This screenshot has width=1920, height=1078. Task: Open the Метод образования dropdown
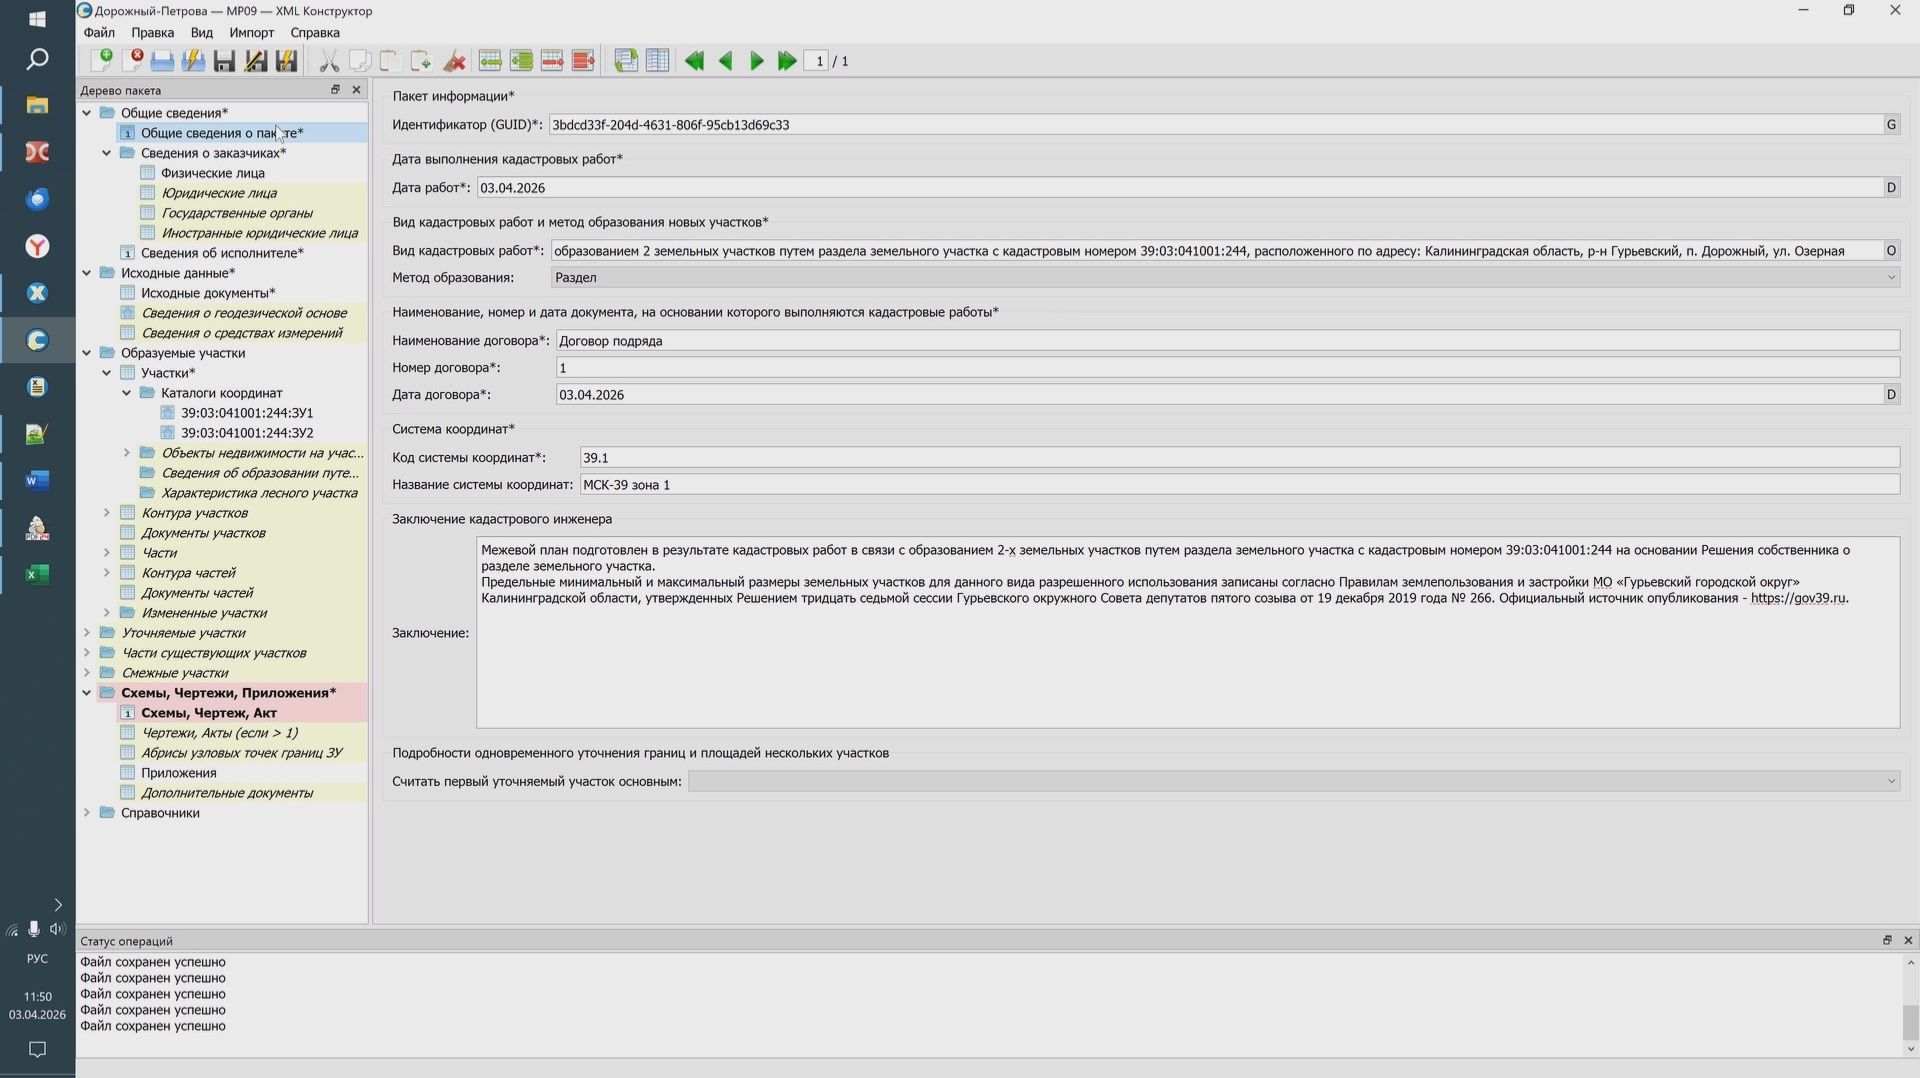[1890, 277]
